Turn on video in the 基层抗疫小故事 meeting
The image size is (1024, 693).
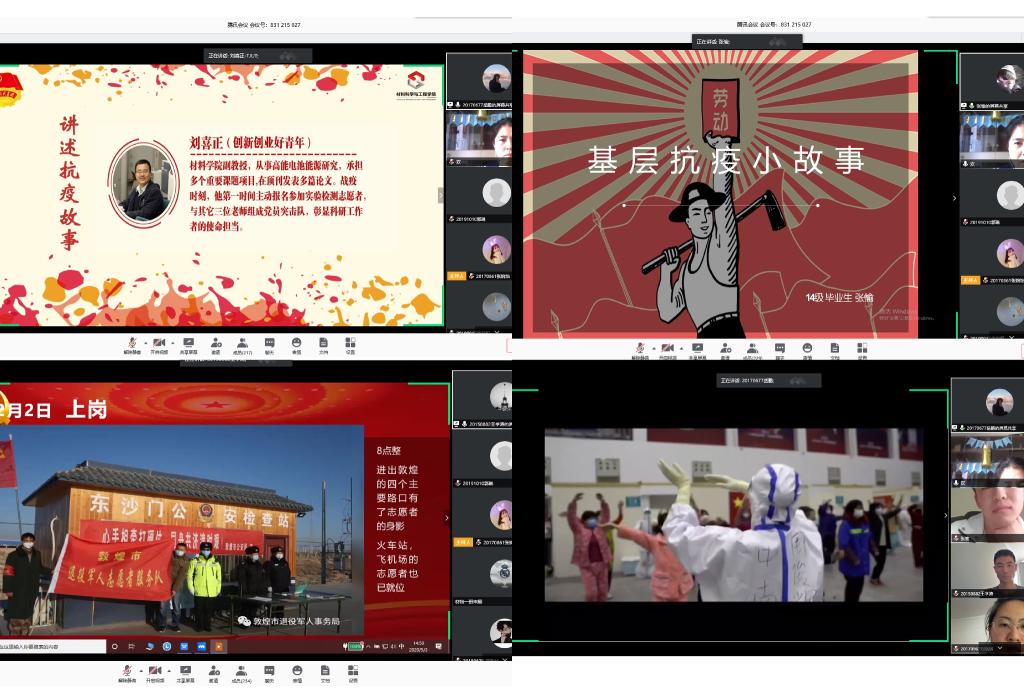[x=667, y=351]
